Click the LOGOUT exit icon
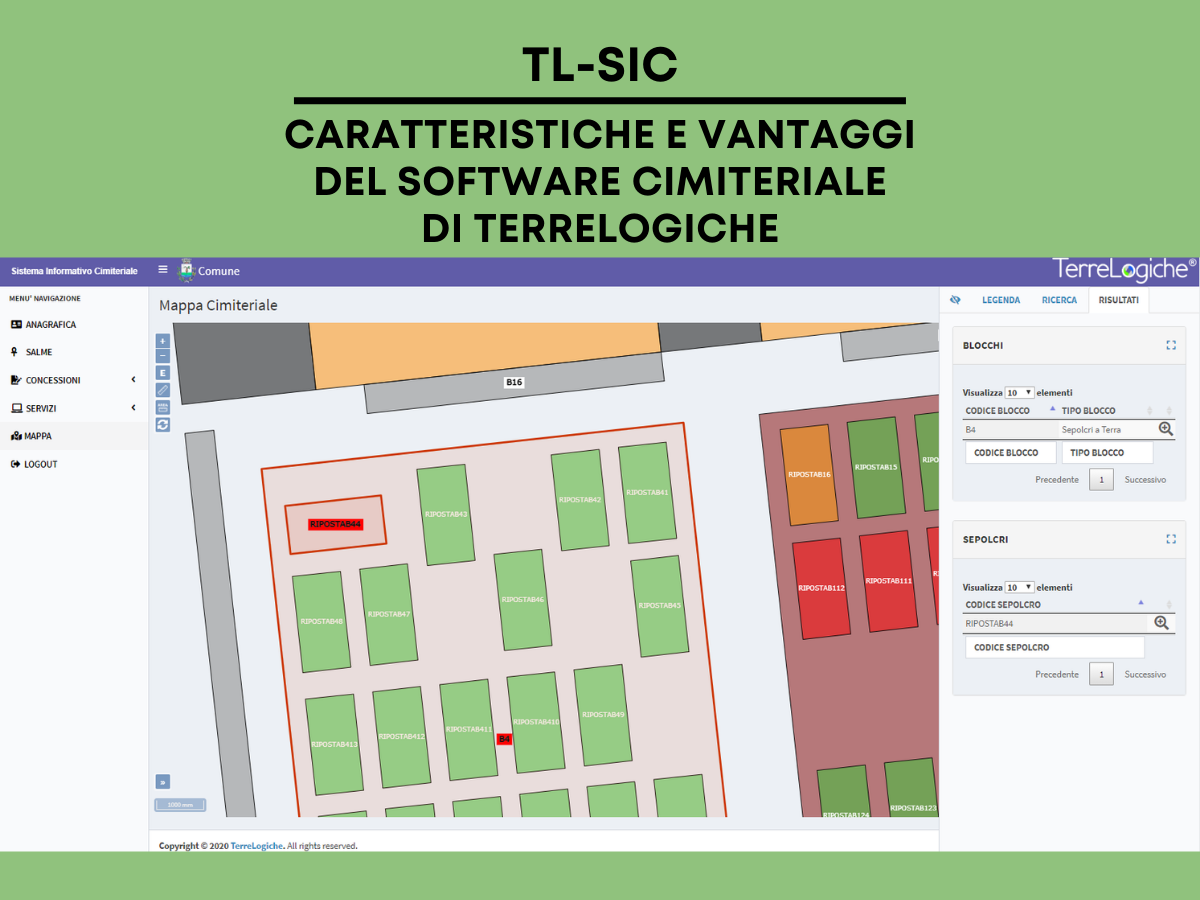 tap(16, 464)
